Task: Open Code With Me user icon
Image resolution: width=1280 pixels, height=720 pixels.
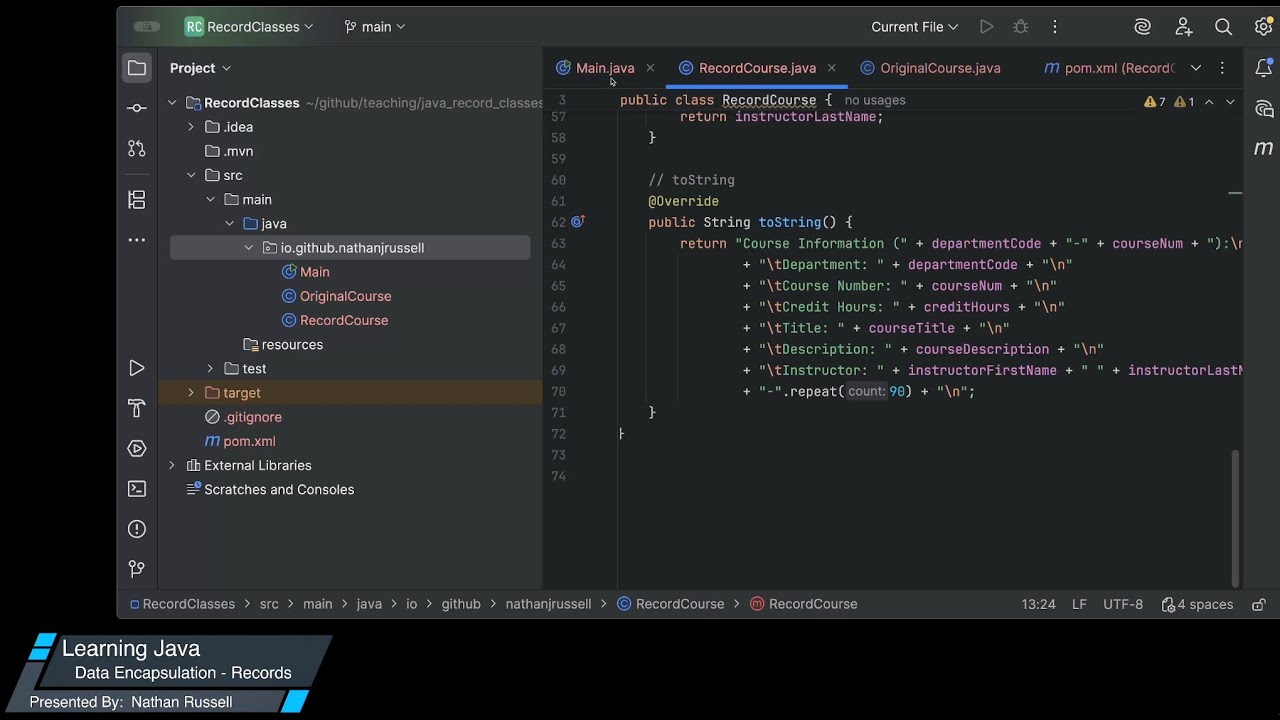Action: tap(1184, 27)
